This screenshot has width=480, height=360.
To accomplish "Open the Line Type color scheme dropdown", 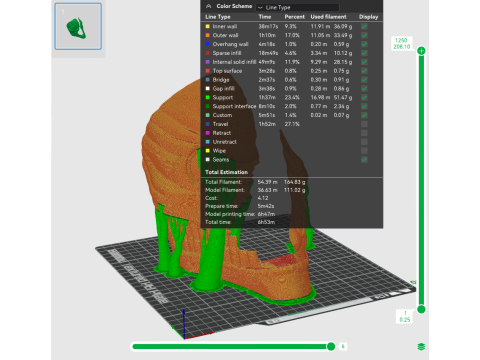I will pos(297,7).
